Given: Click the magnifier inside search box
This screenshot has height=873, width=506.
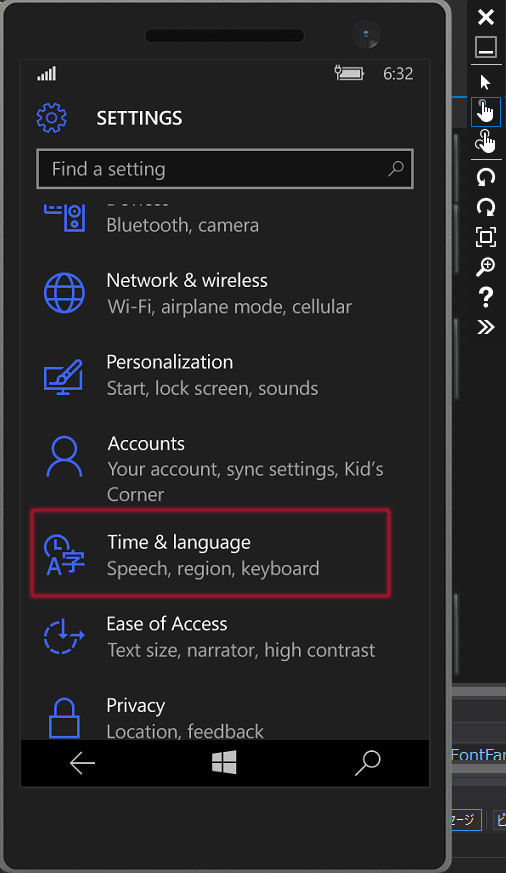Looking at the screenshot, I should pyautogui.click(x=395, y=168).
